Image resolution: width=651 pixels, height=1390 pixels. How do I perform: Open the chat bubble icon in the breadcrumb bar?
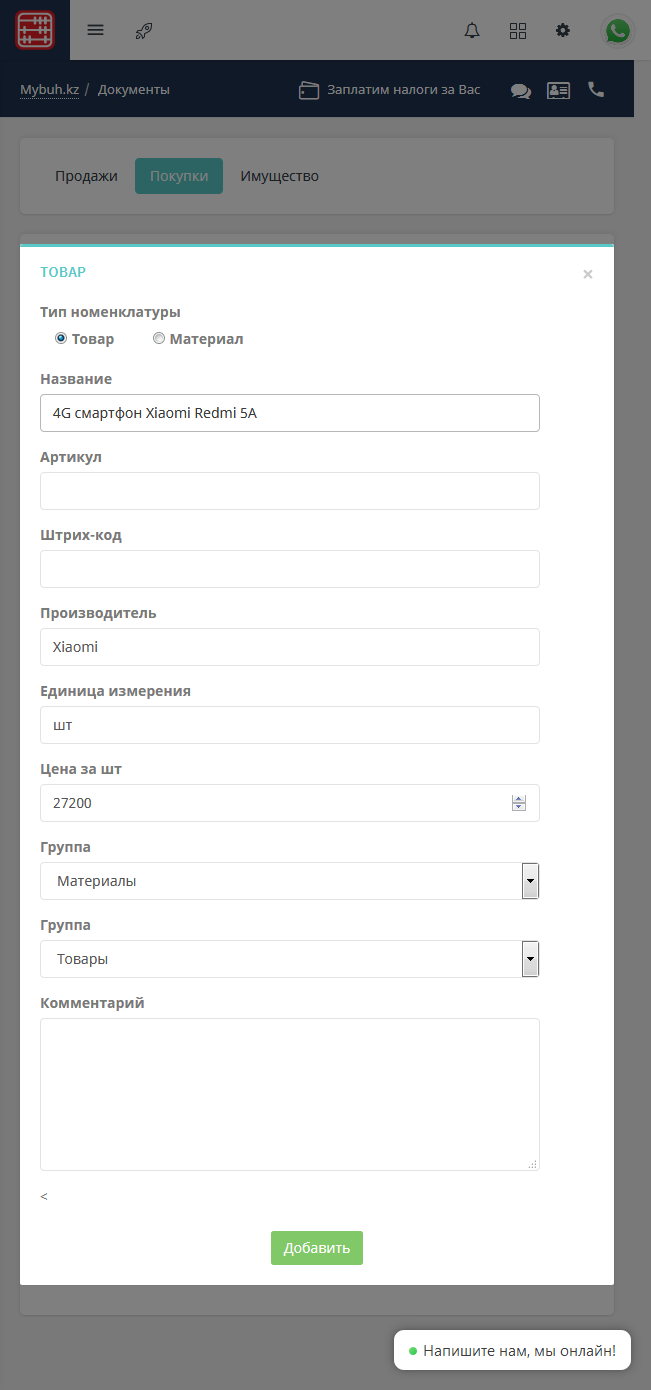[520, 89]
